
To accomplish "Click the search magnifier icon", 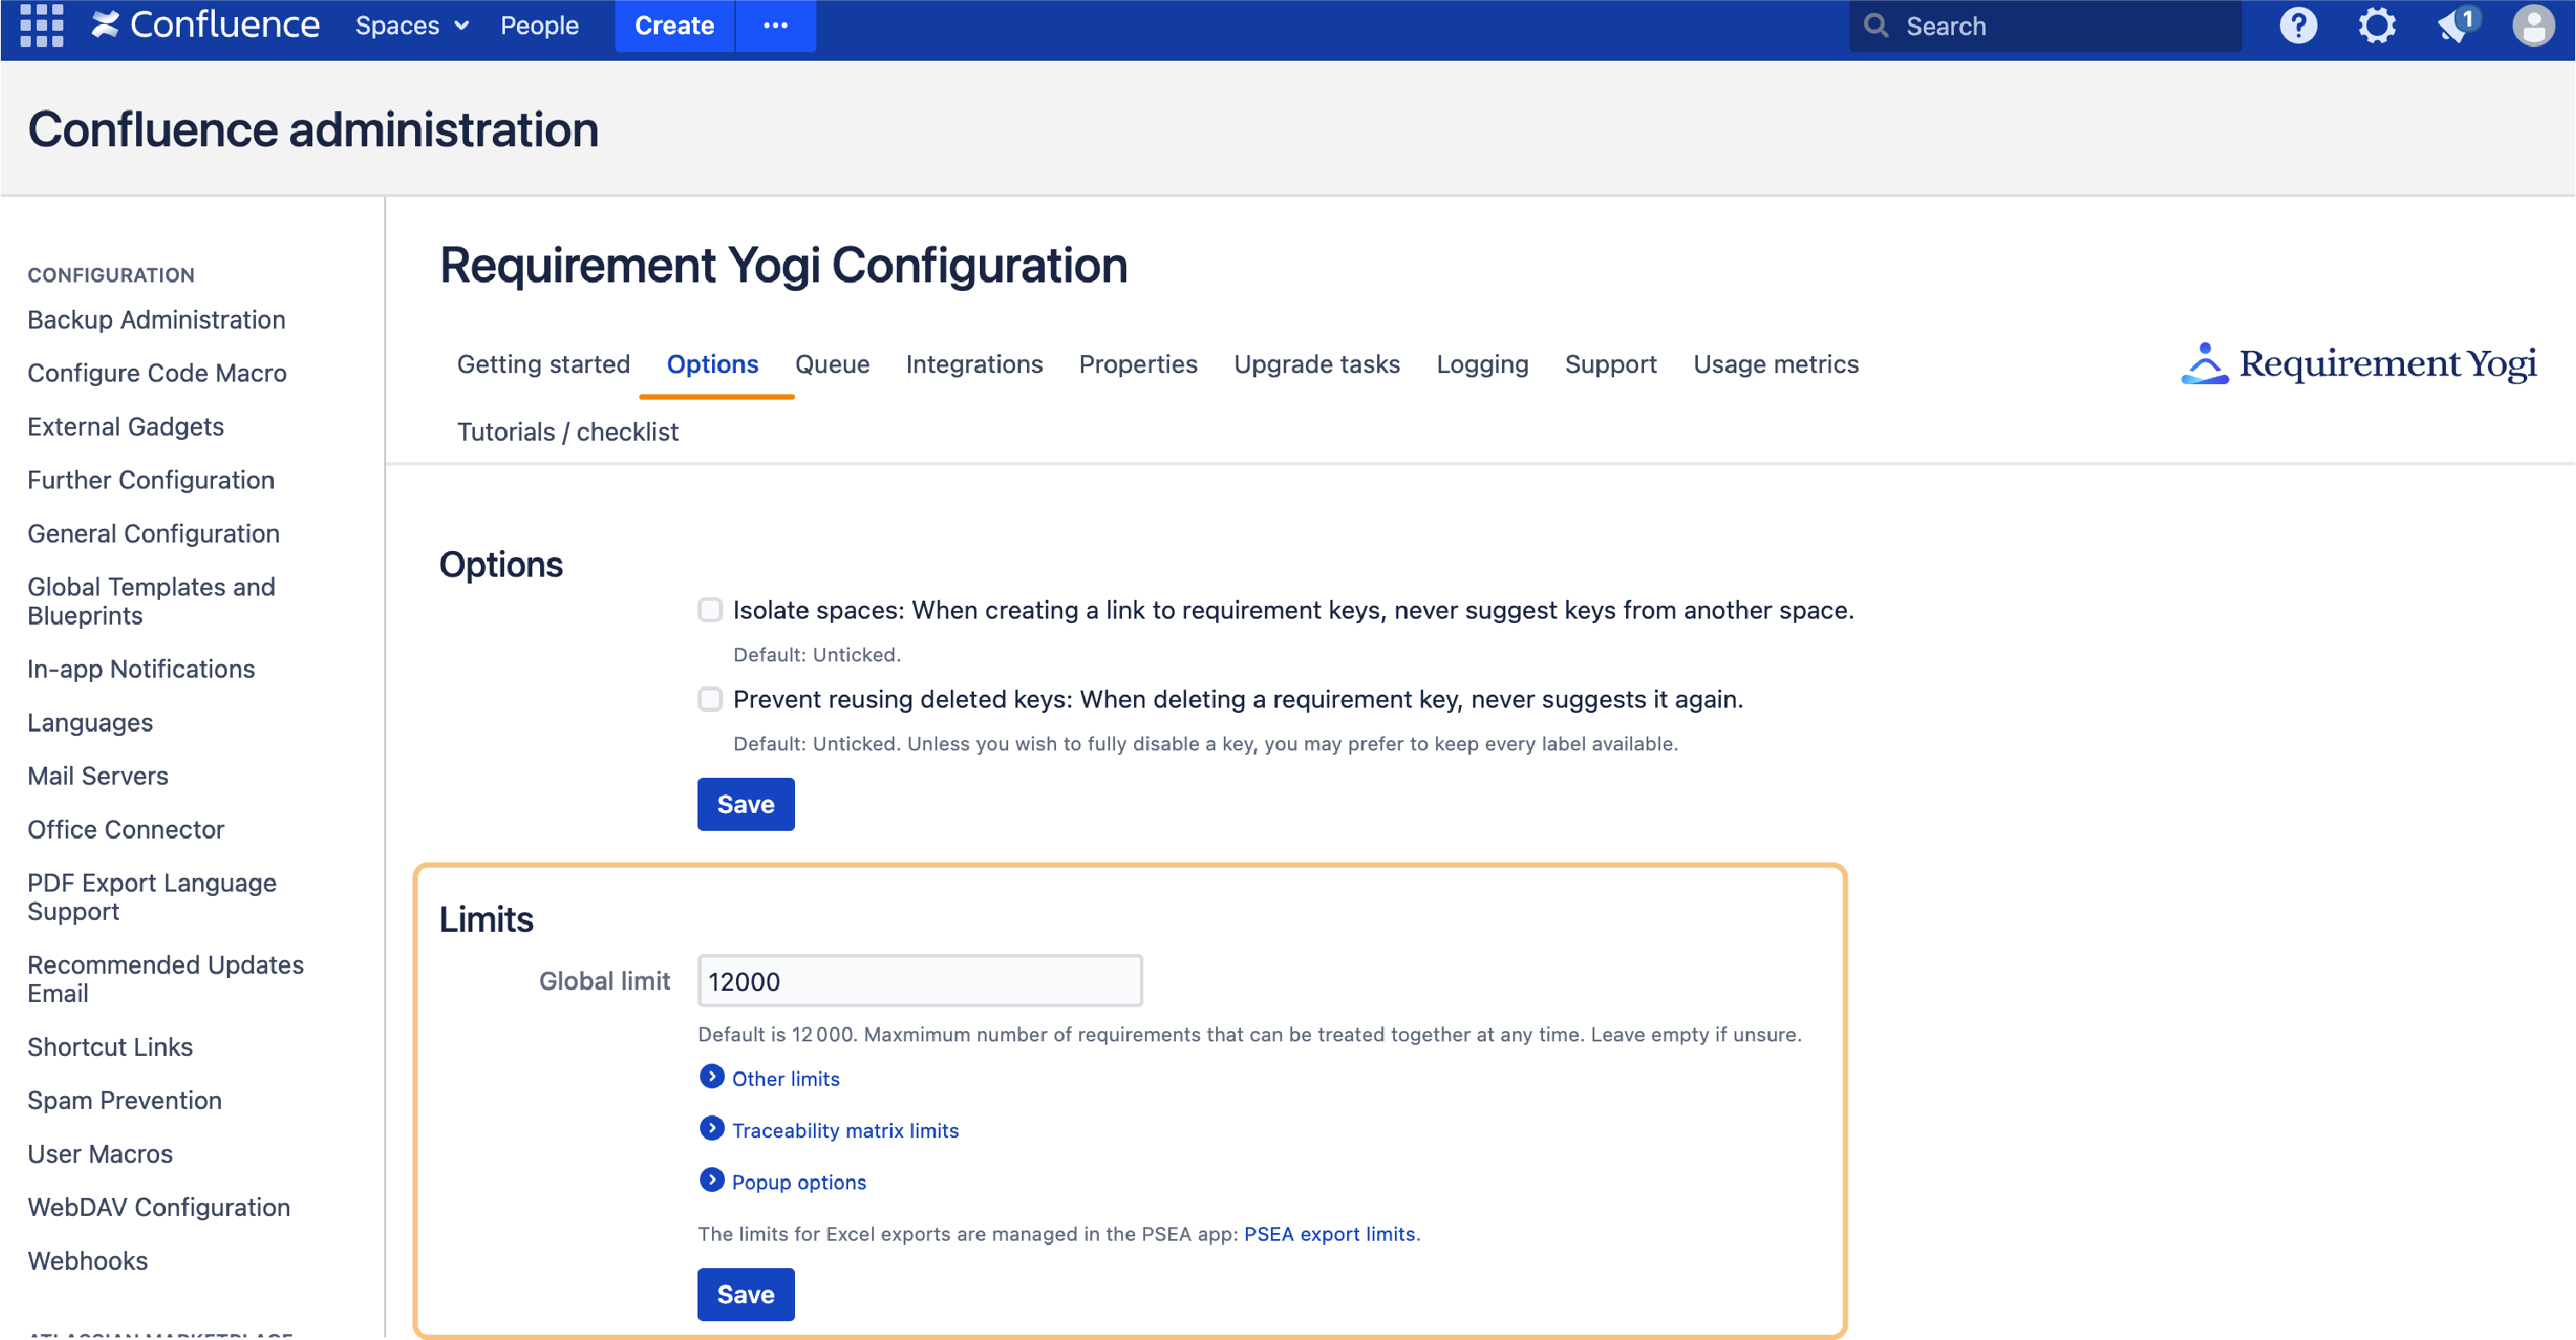I will coord(1878,25).
